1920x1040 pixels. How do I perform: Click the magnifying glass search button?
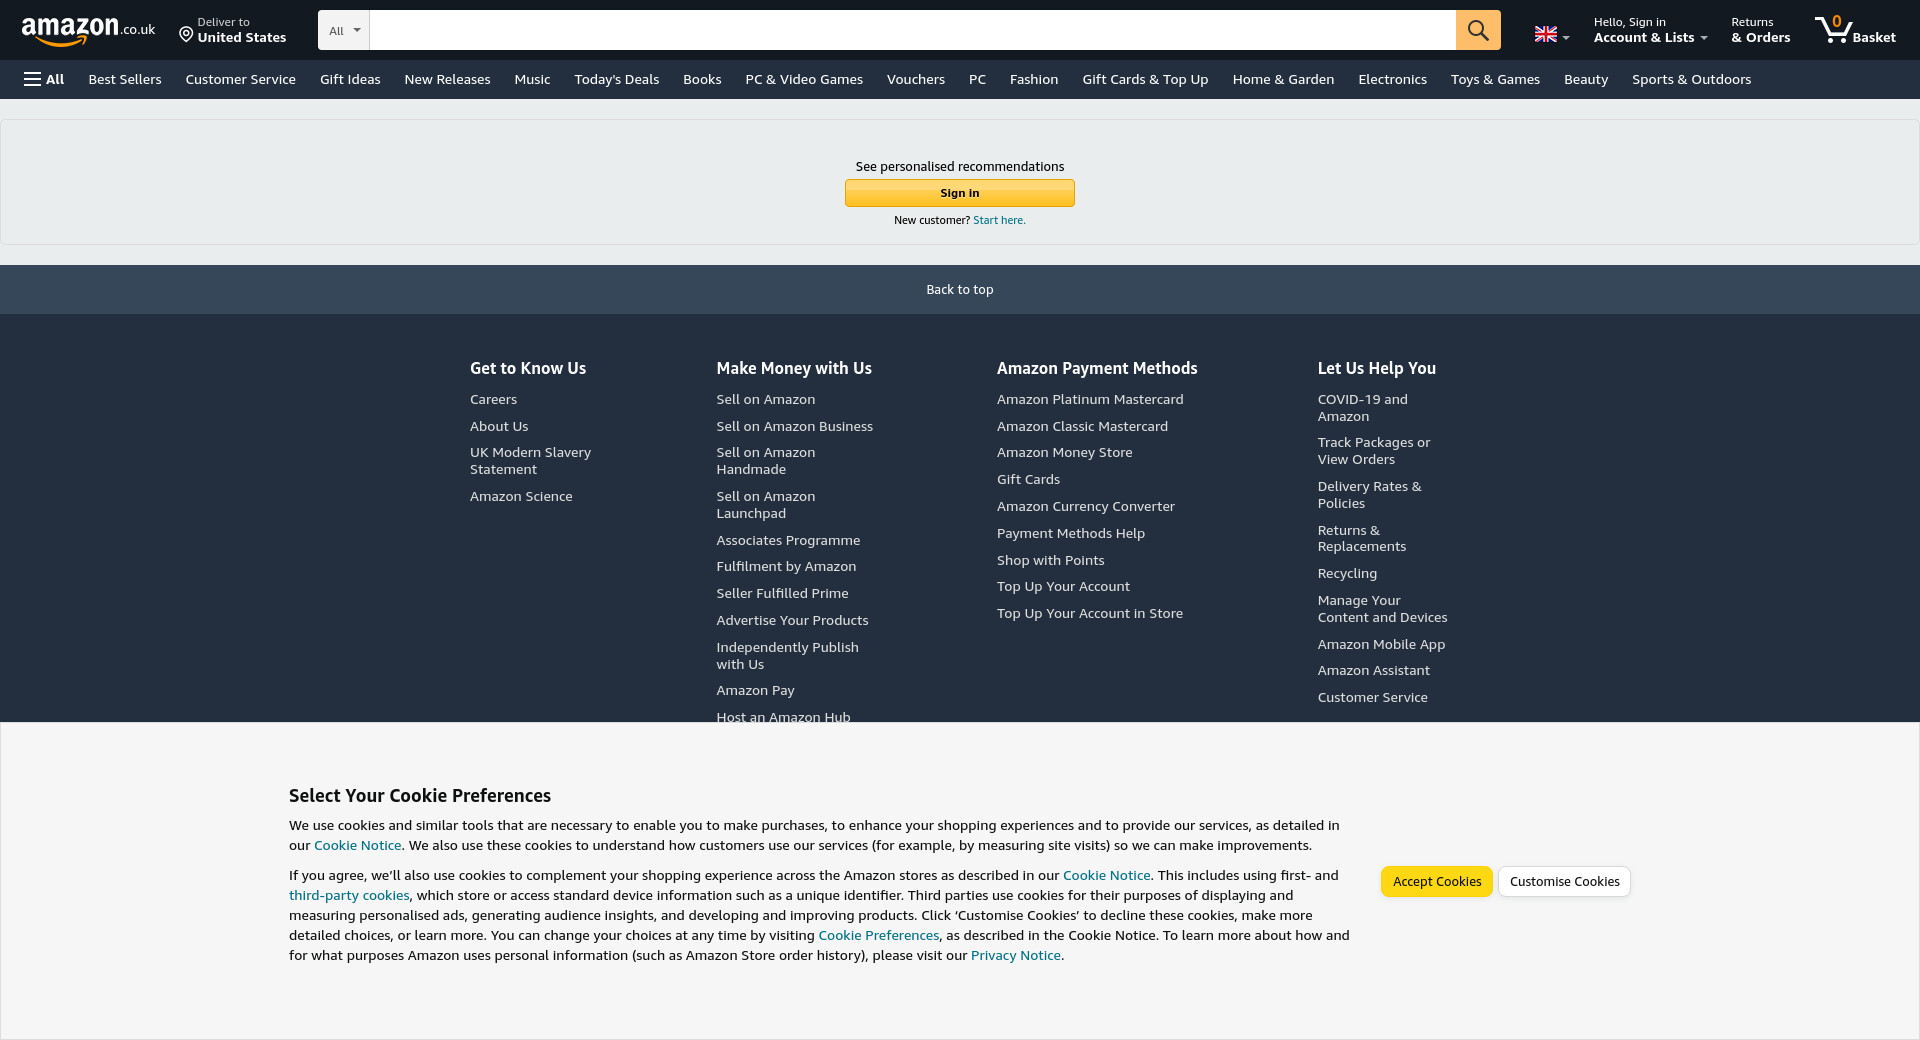1477,30
